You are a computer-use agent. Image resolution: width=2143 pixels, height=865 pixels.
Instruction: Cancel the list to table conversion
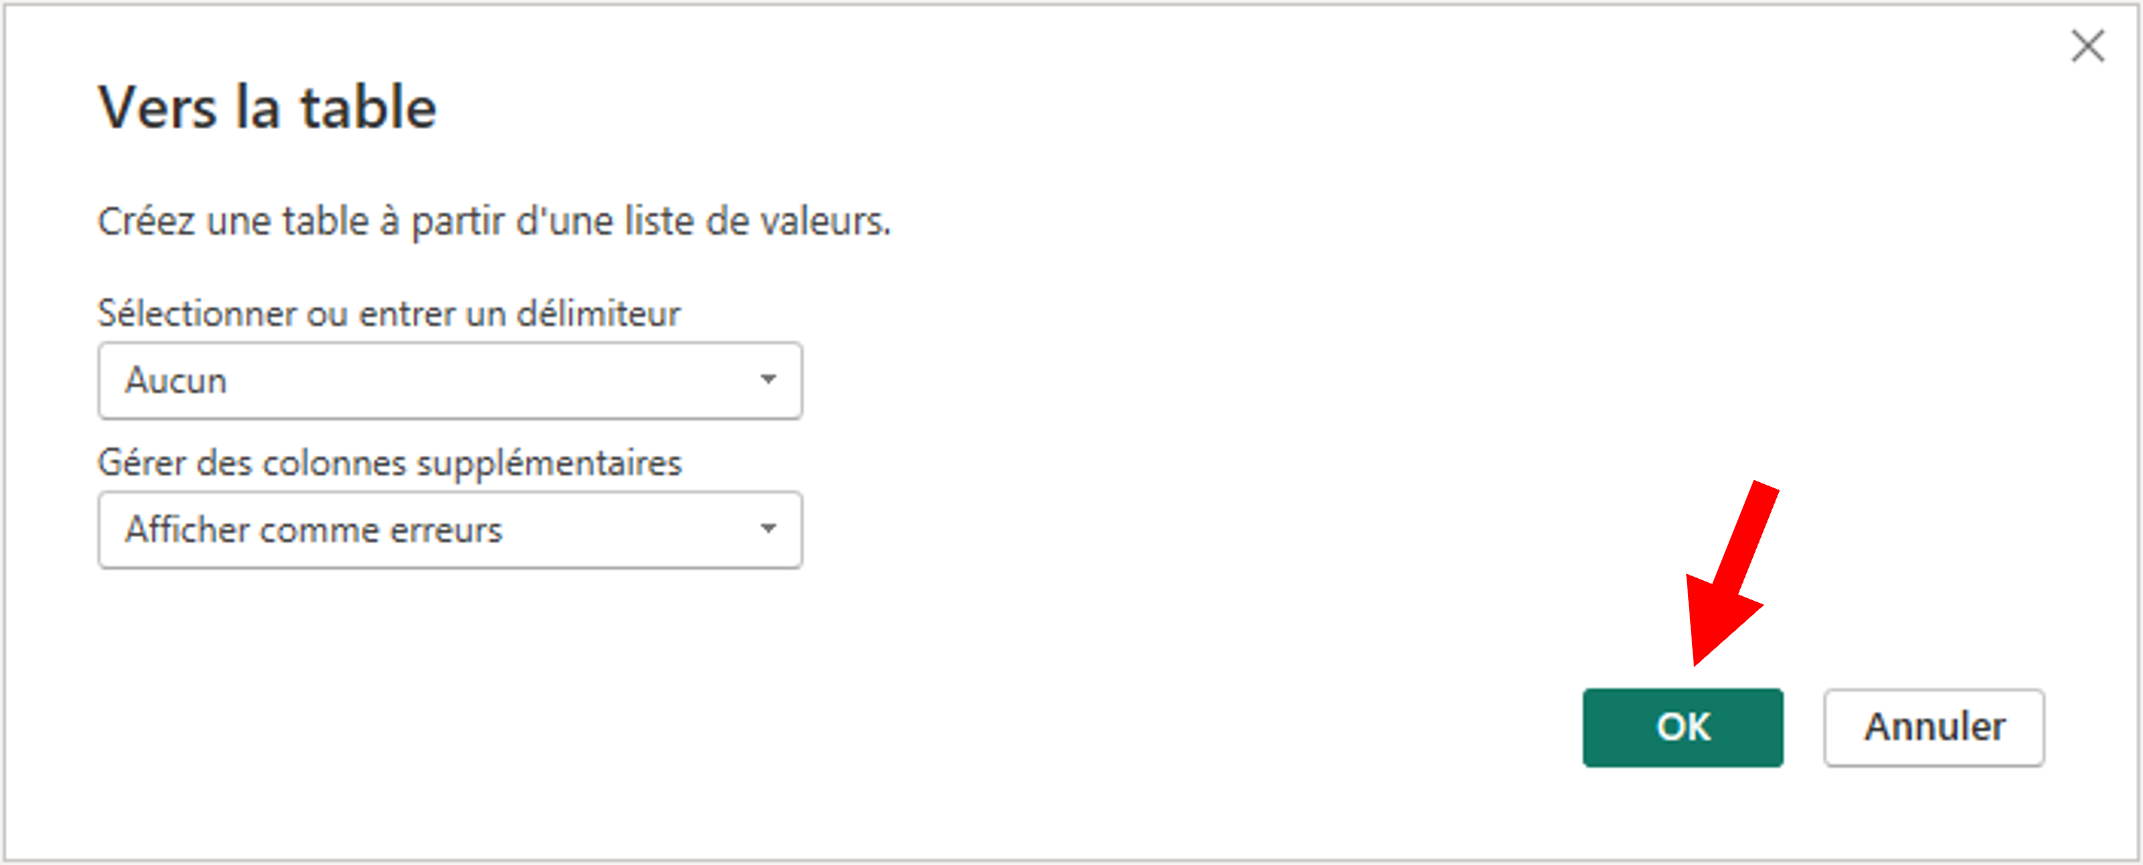[1933, 727]
